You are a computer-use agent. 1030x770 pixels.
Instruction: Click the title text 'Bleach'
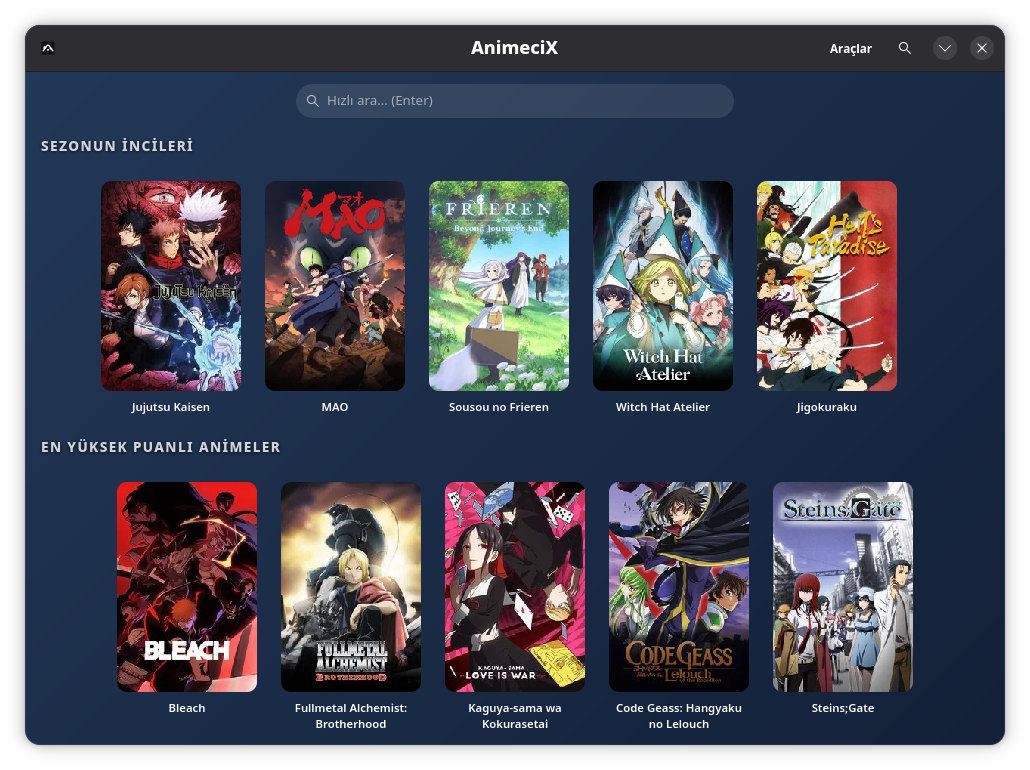(187, 708)
